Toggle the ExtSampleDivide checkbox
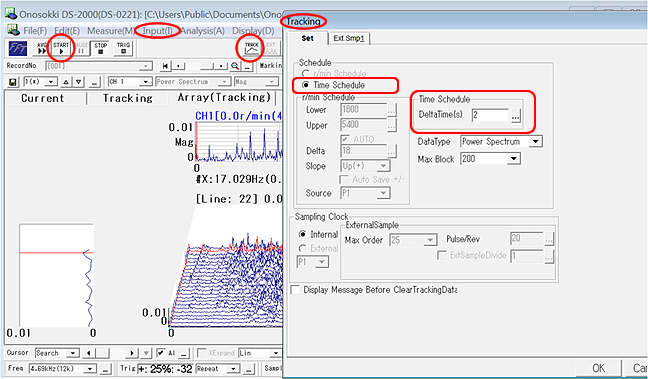Screen dimensions: 648x379 [x=442, y=255]
